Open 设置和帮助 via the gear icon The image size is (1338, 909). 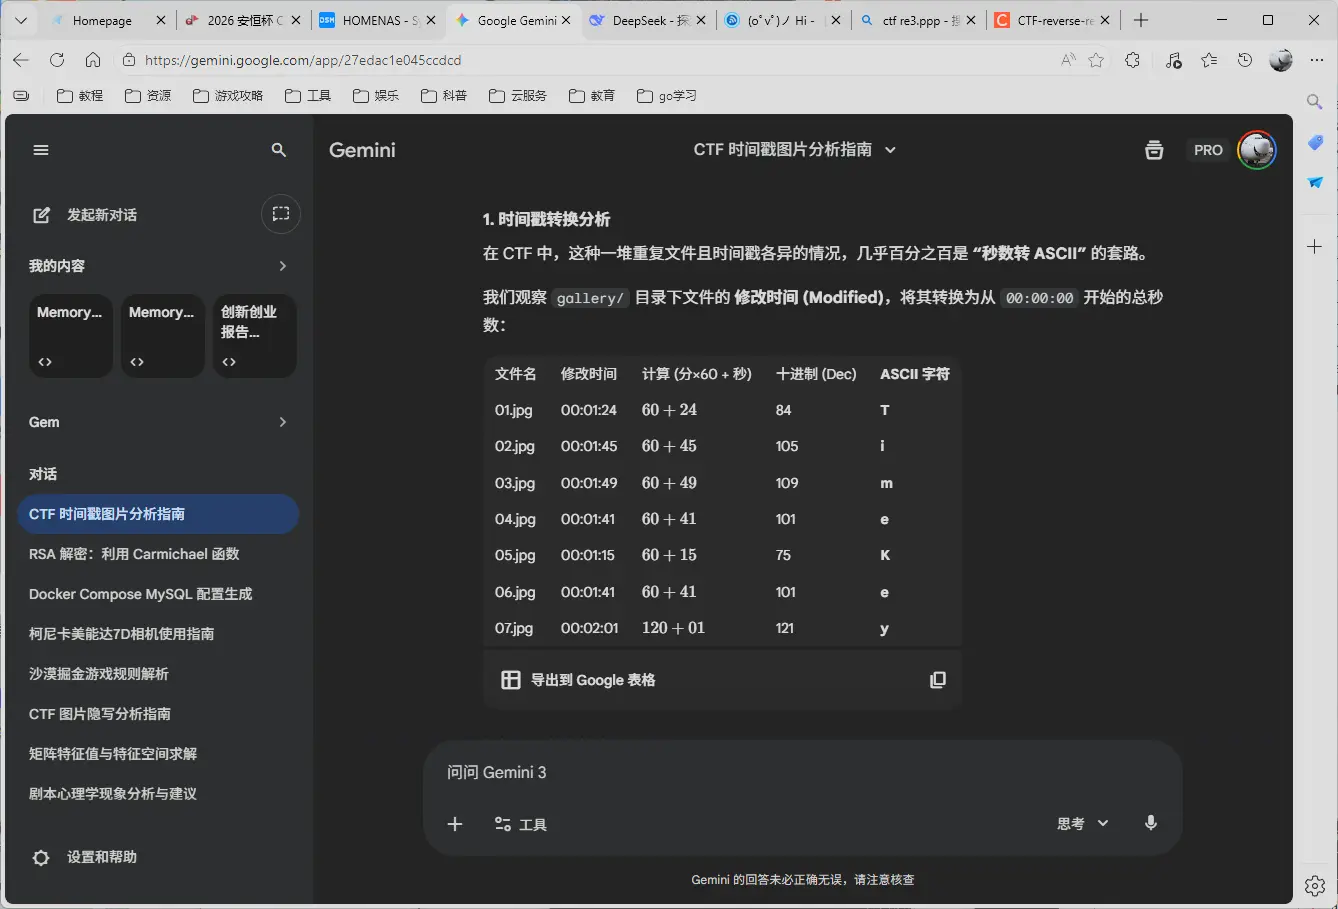coord(40,857)
